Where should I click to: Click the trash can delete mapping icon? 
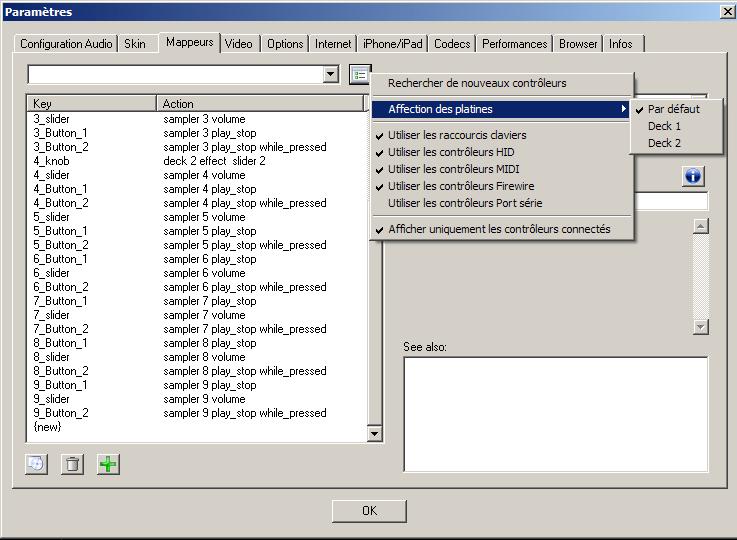click(x=72, y=464)
